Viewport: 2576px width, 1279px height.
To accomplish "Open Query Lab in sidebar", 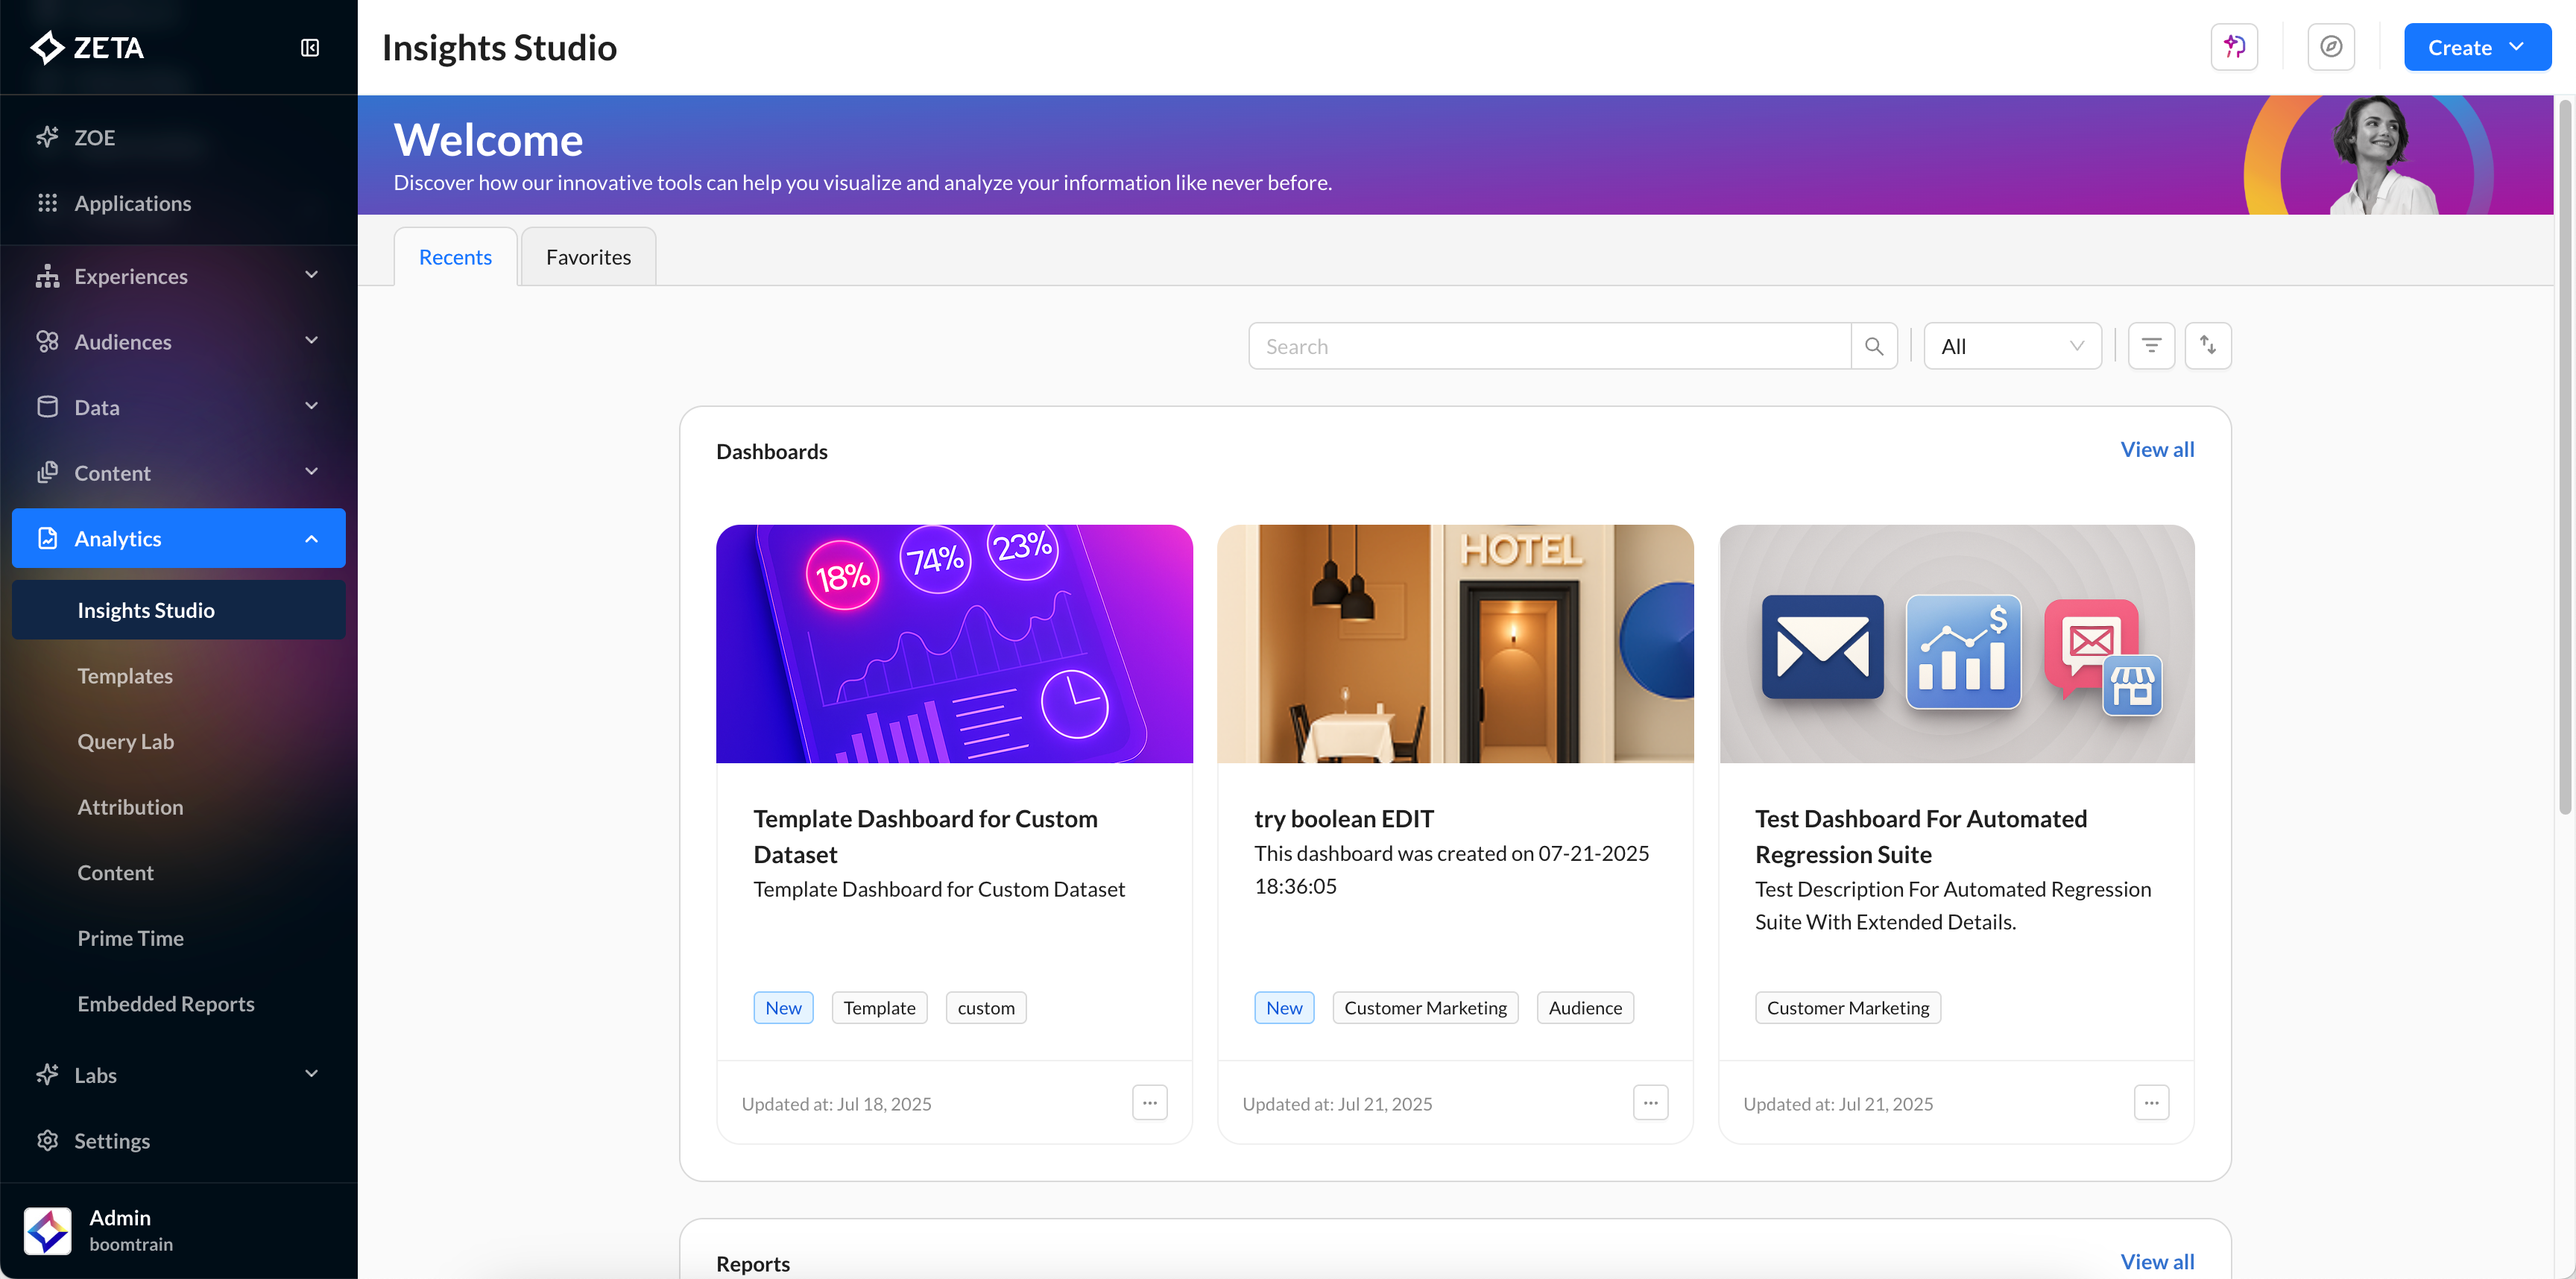I will (126, 742).
